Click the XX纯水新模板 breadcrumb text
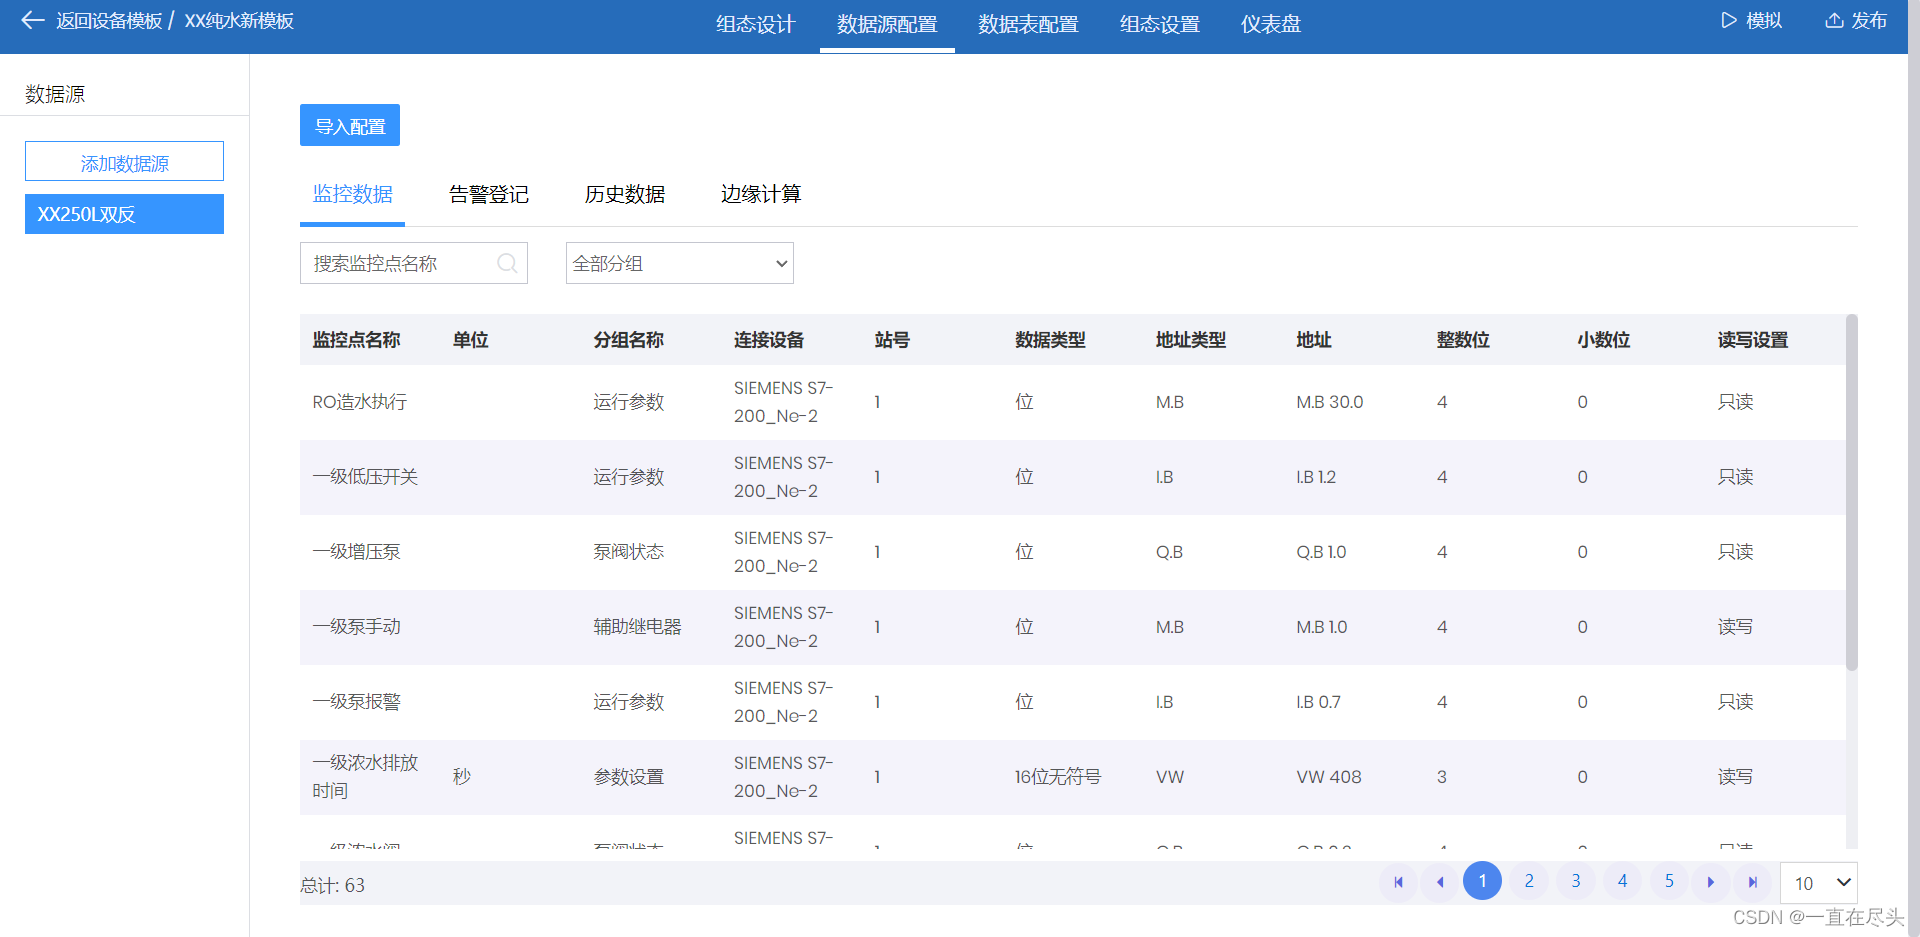The height and width of the screenshot is (937, 1920). coord(239,21)
